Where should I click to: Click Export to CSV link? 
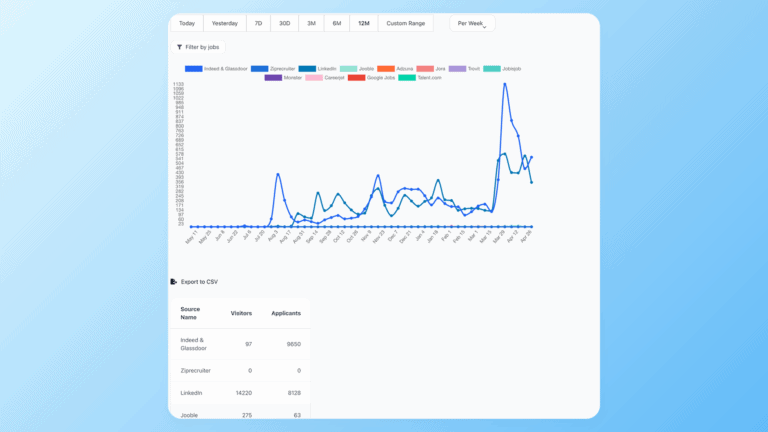click(x=199, y=282)
